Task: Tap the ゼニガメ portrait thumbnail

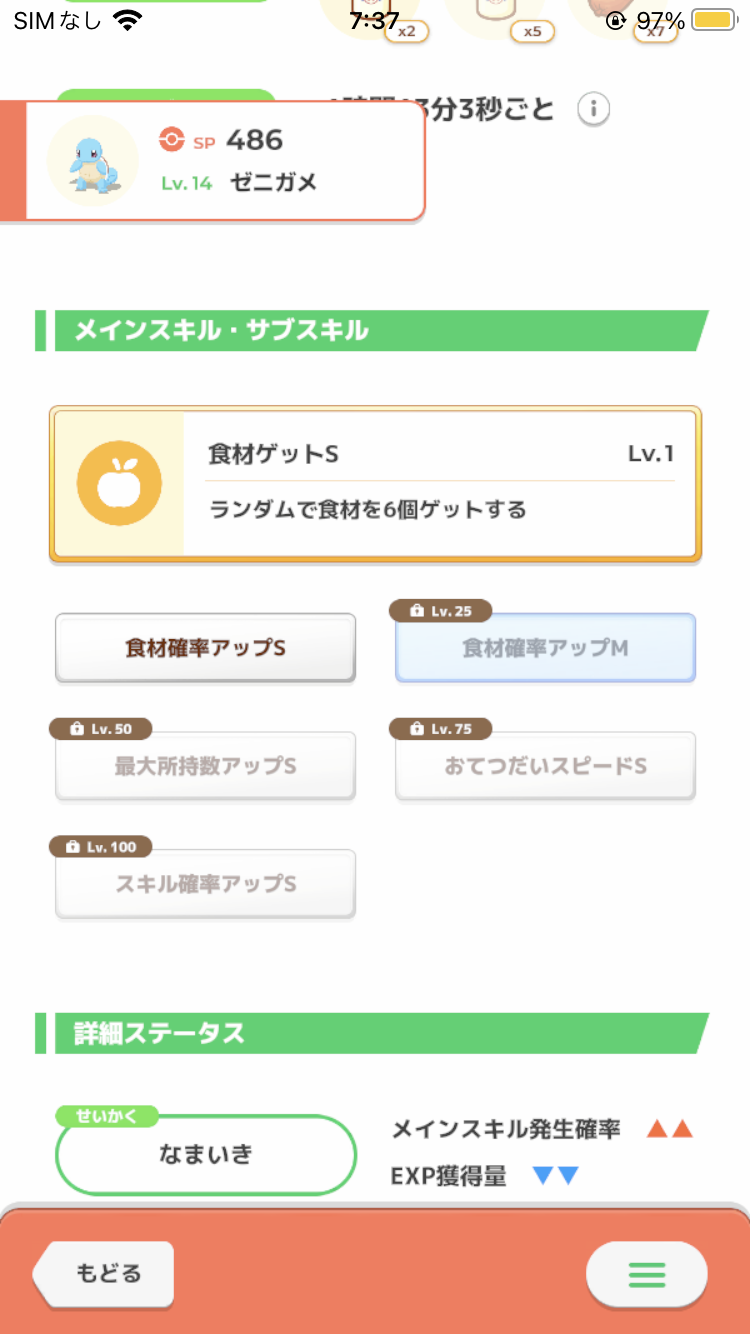Action: tap(93, 160)
